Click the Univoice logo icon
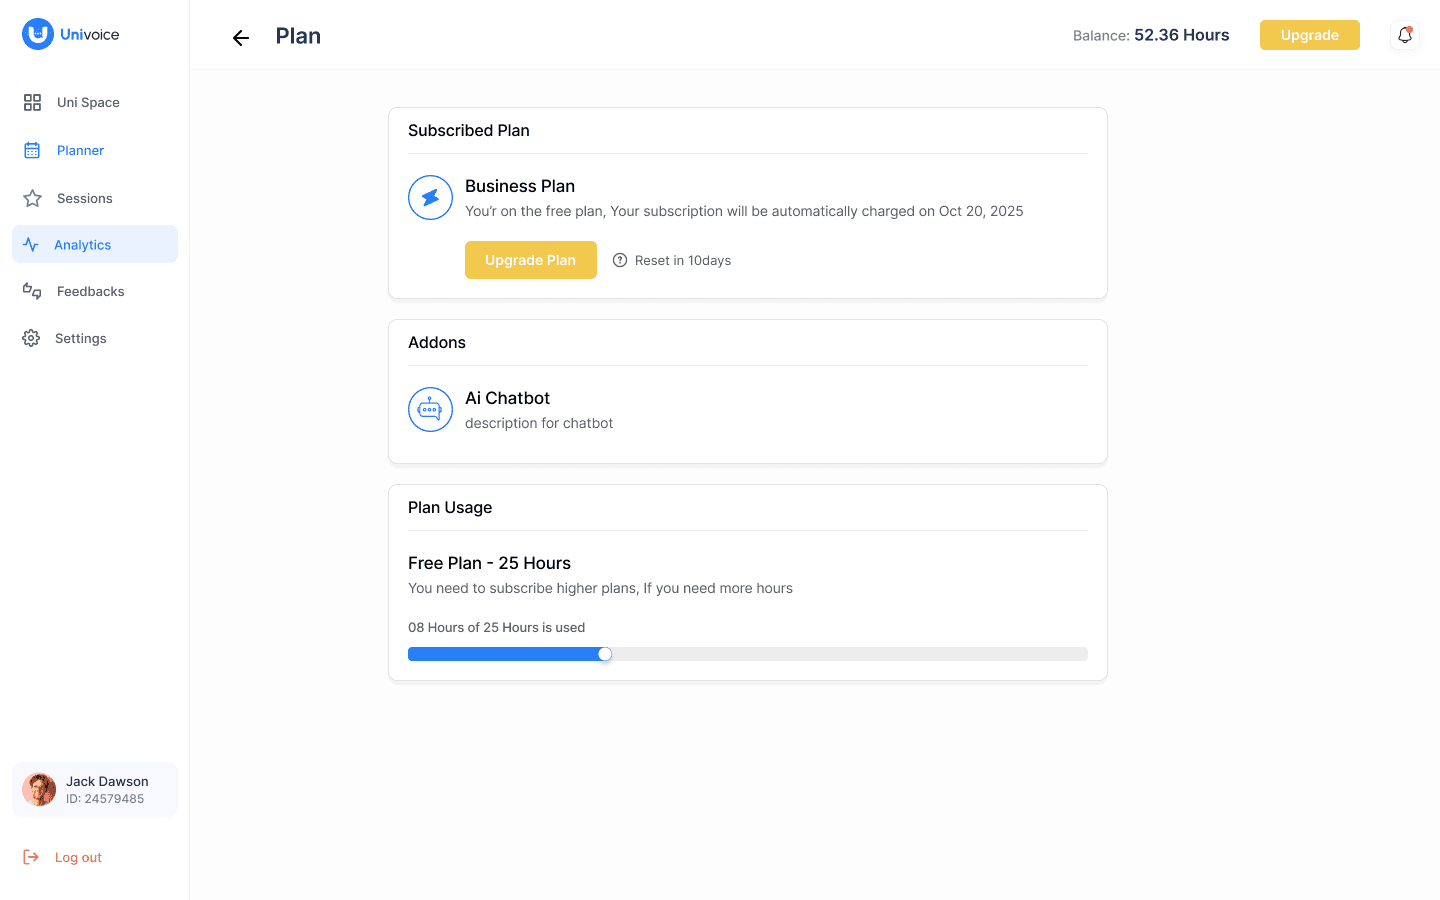The height and width of the screenshot is (900, 1440). point(38,34)
